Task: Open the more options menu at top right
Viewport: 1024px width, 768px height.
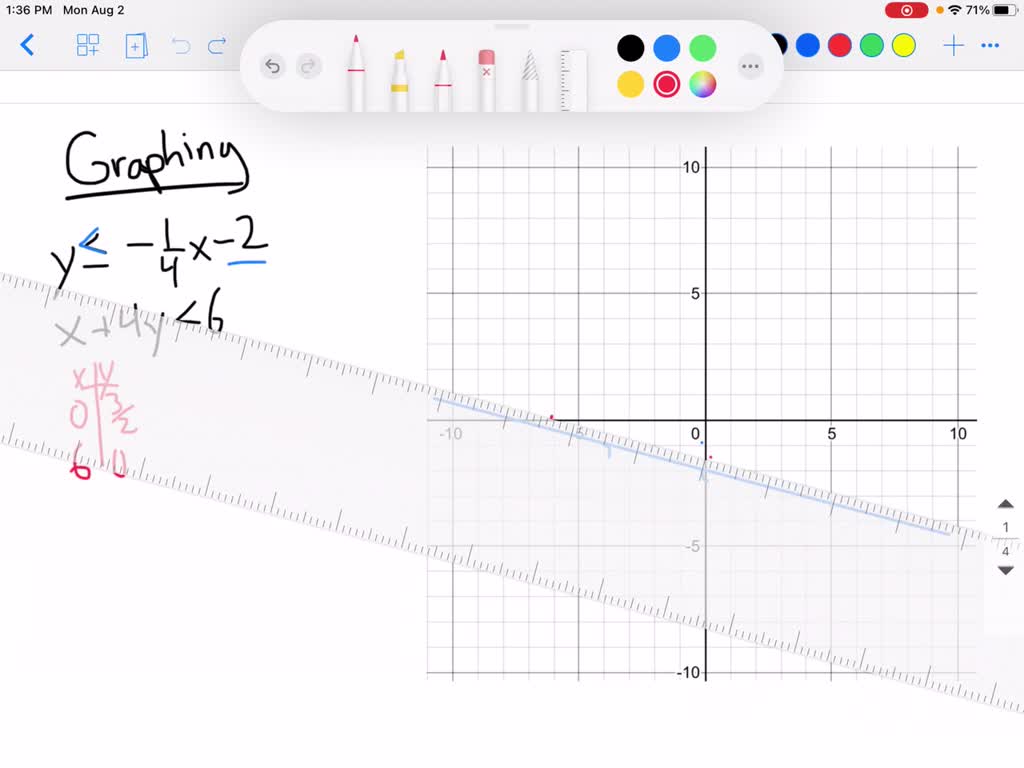Action: [990, 45]
